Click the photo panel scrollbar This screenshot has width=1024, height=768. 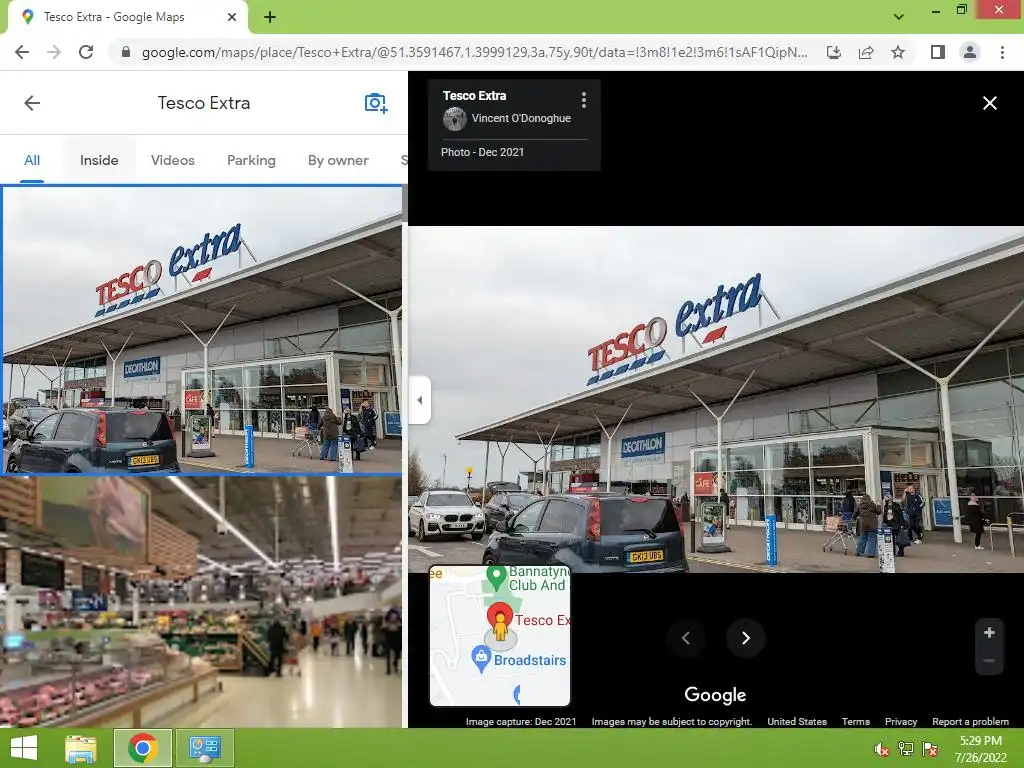click(405, 204)
